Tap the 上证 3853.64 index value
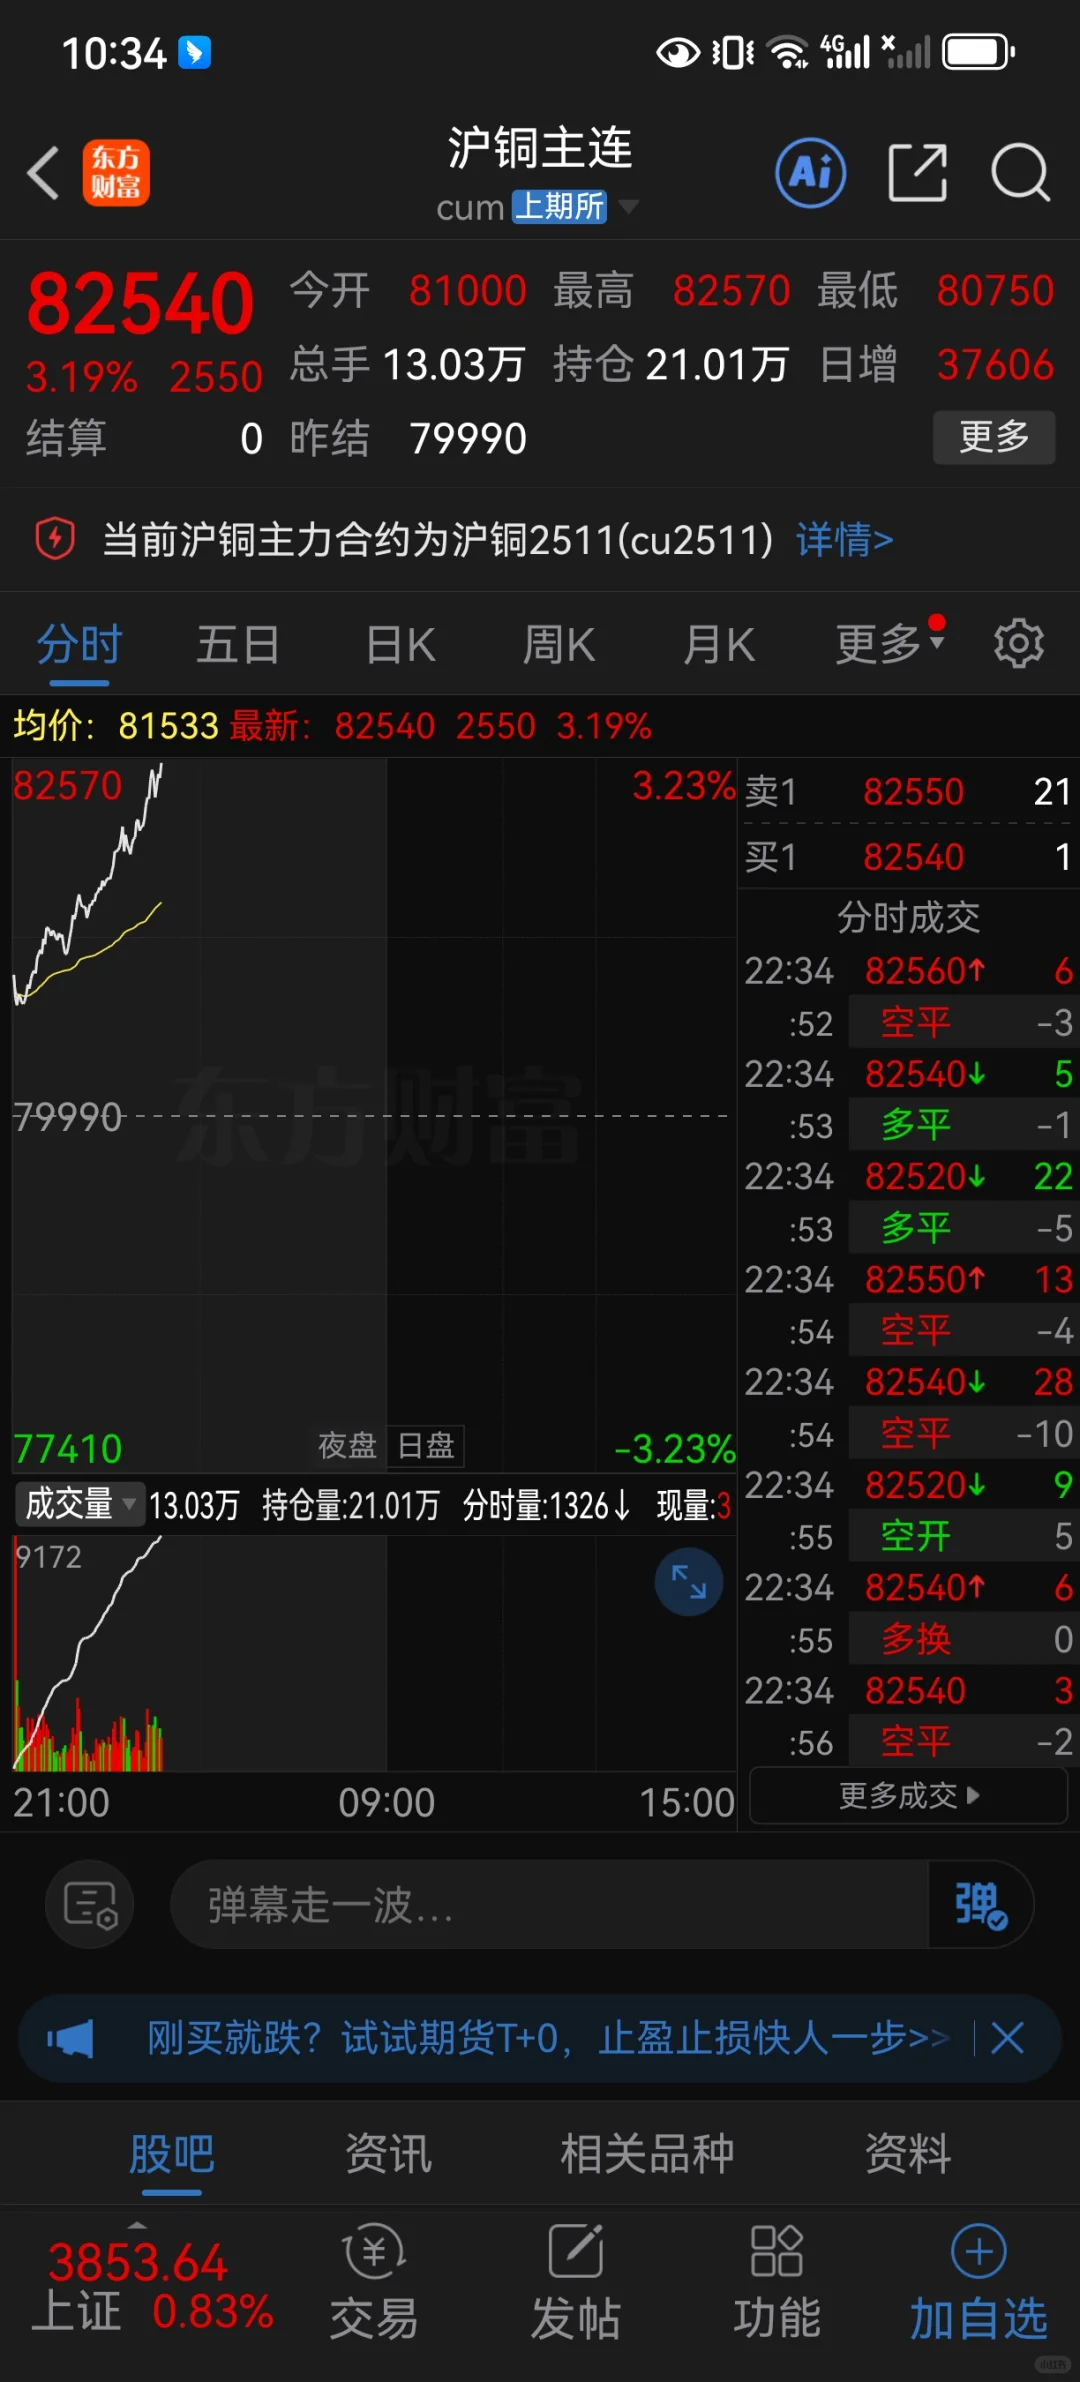 [x=138, y=2262]
